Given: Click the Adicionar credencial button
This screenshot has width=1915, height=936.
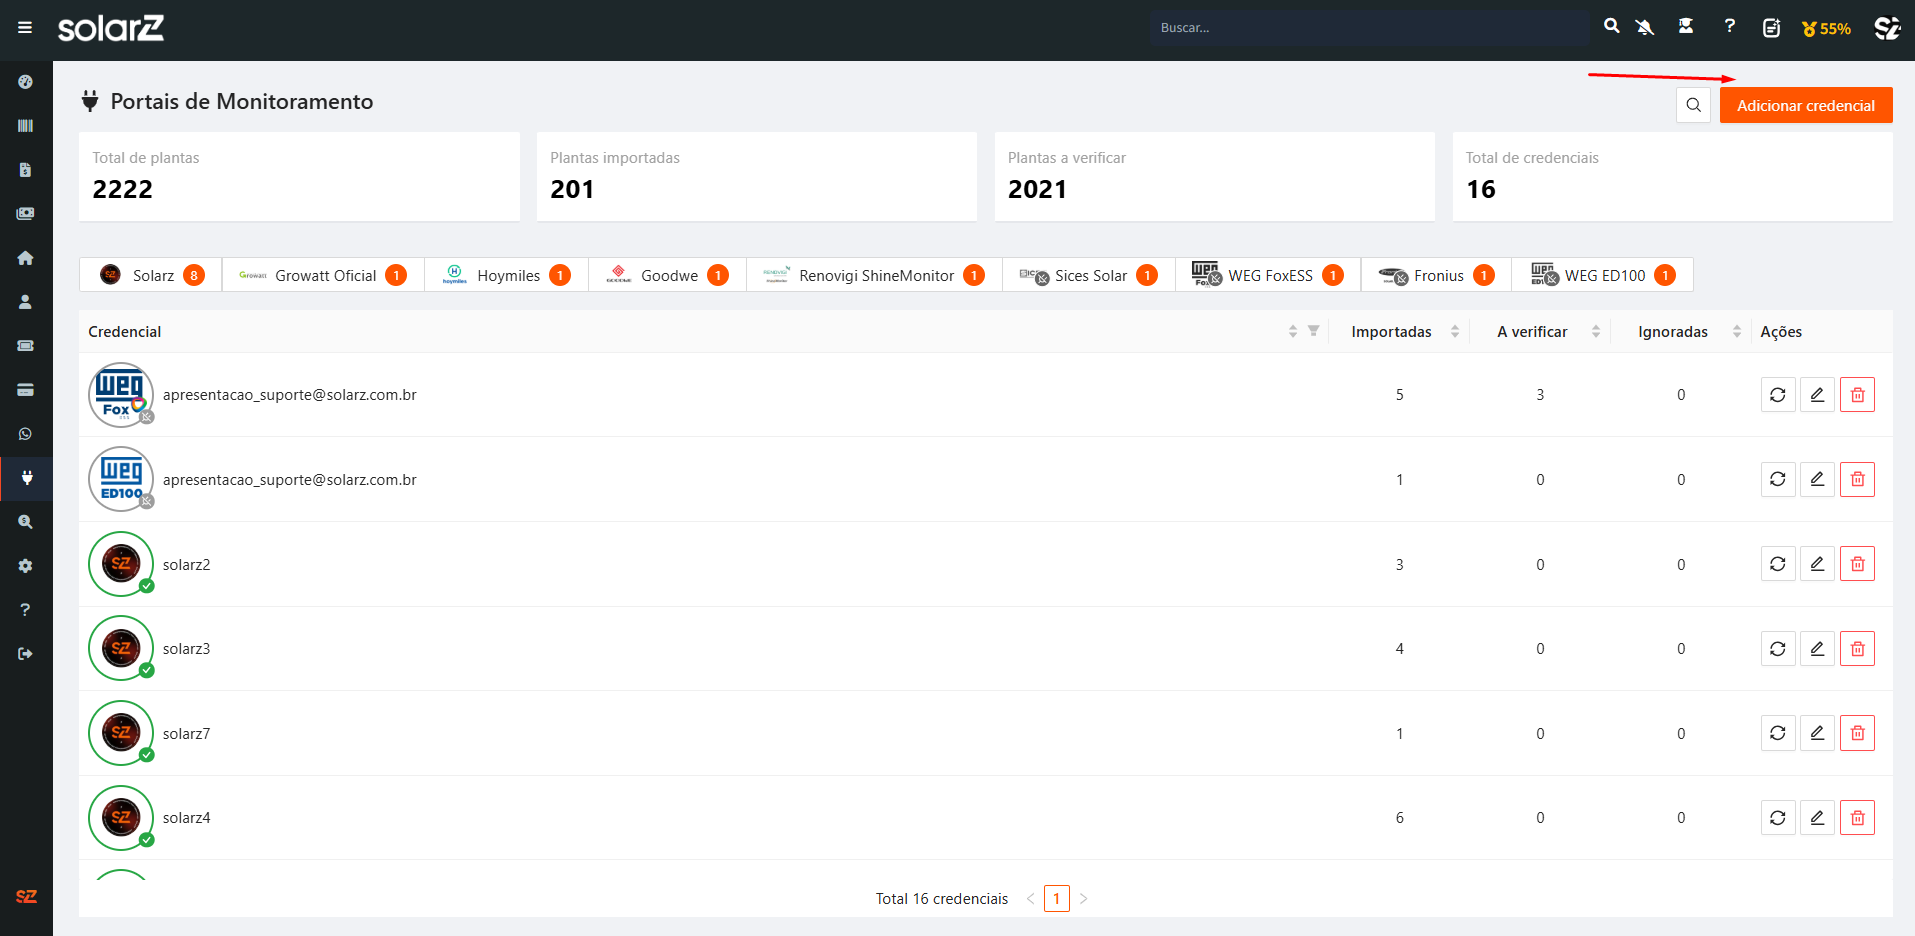Looking at the screenshot, I should 1805,106.
